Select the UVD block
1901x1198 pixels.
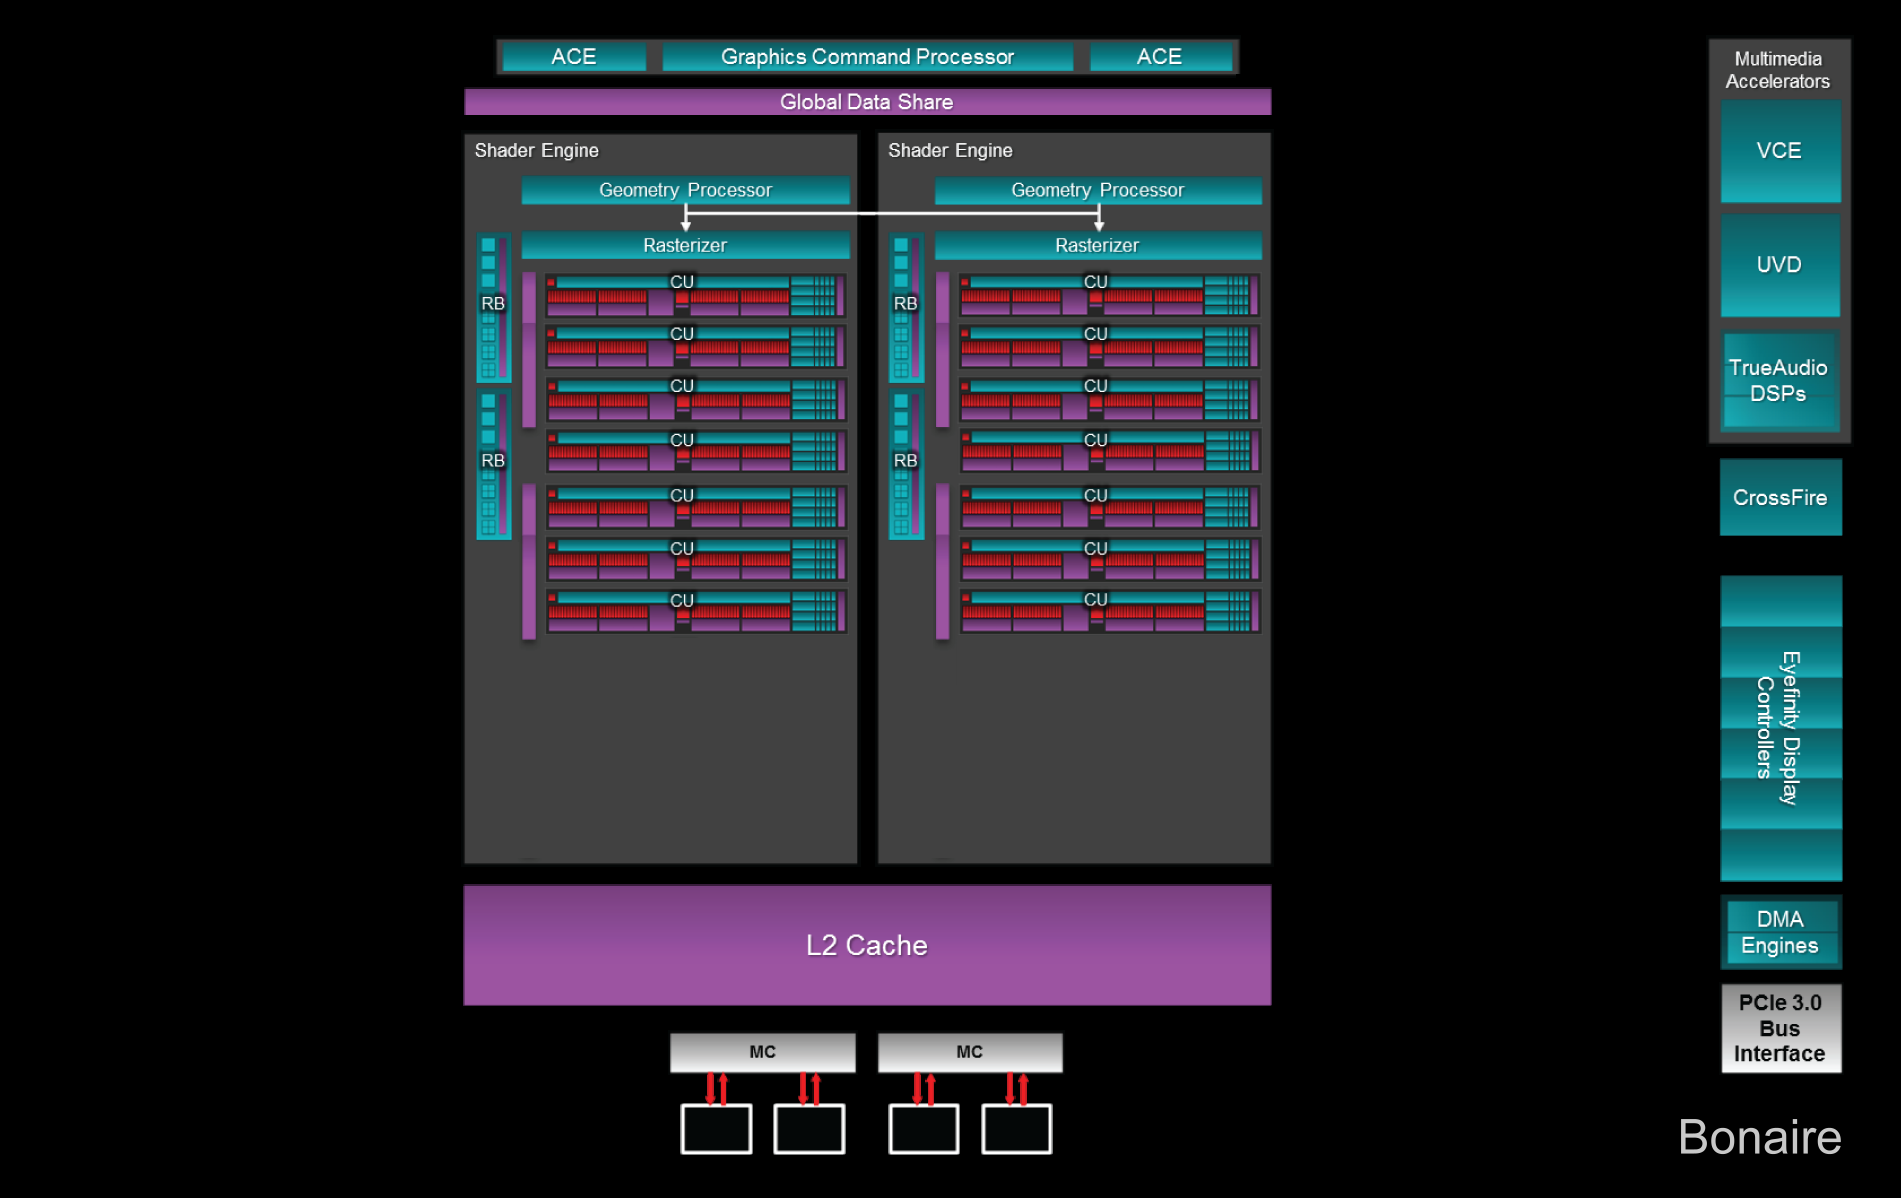(x=1780, y=265)
